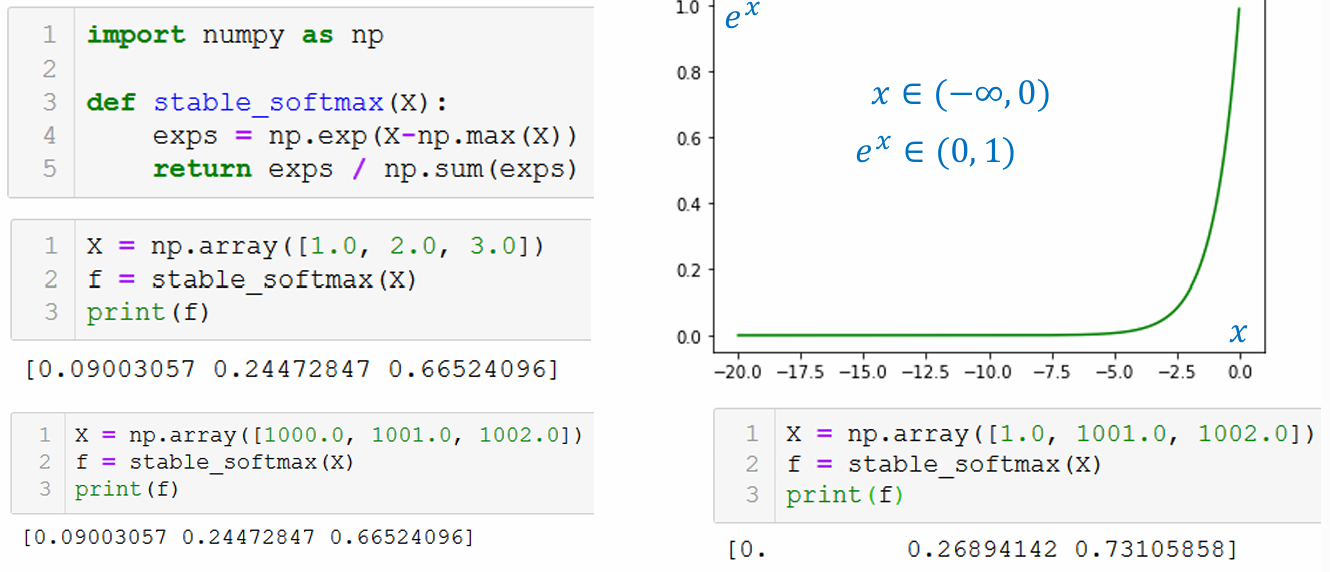Click the '0.8' y-axis tick label
Screen dimensions: 1330x572
point(689,72)
